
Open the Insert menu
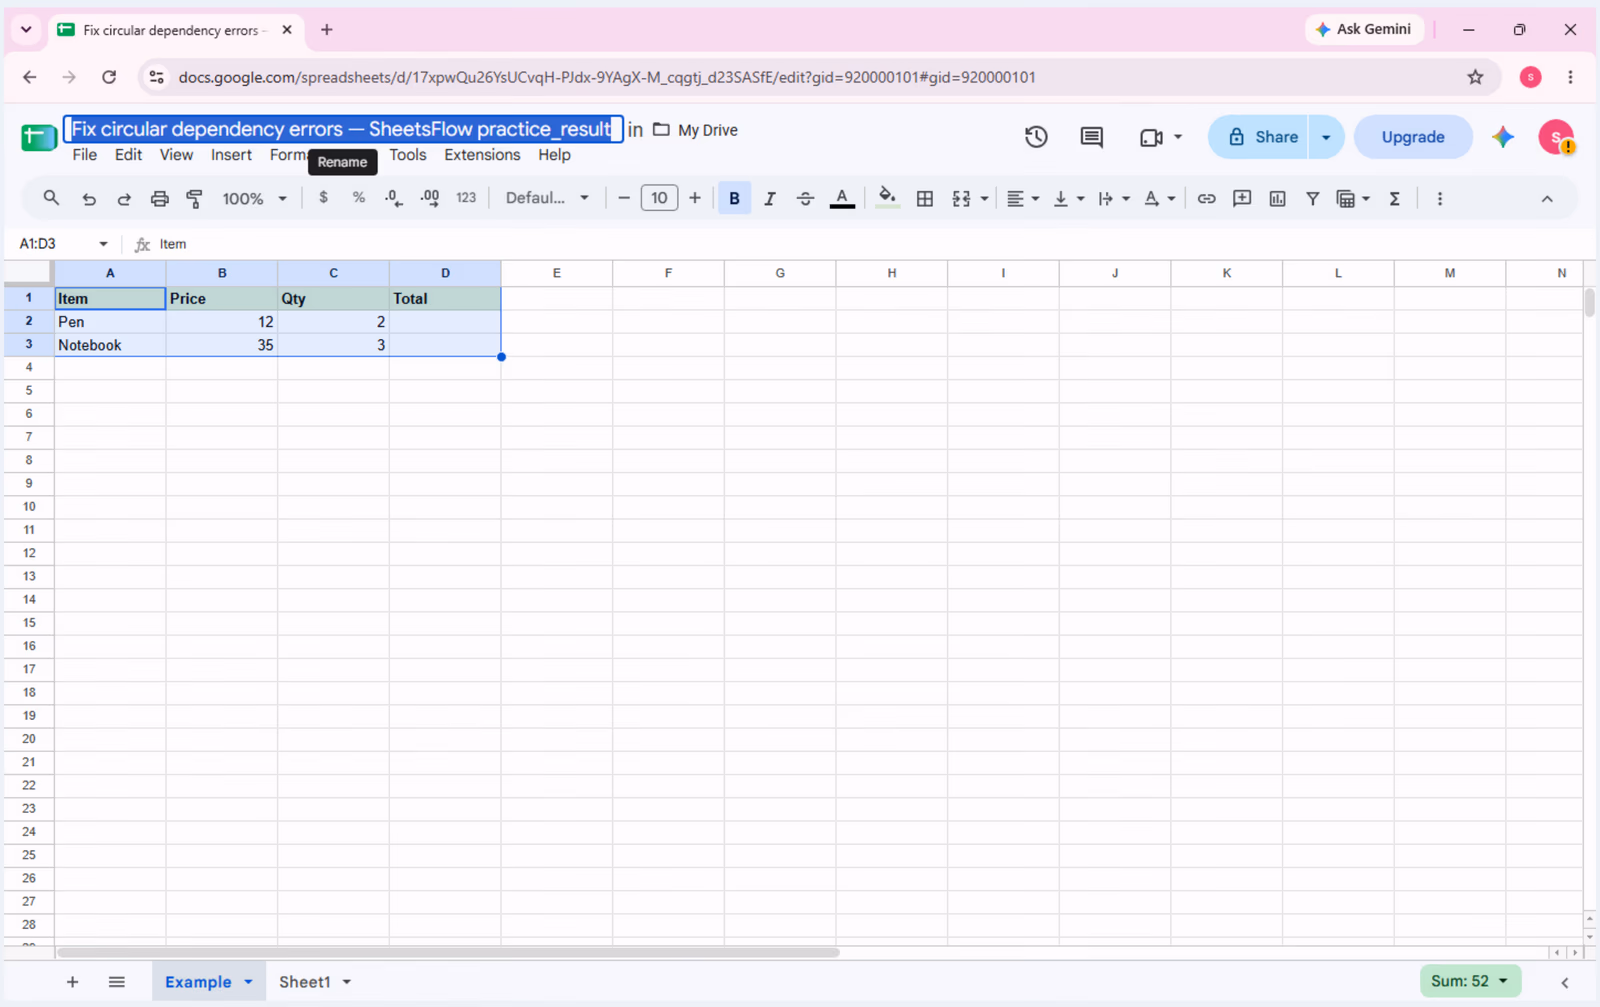tap(231, 155)
